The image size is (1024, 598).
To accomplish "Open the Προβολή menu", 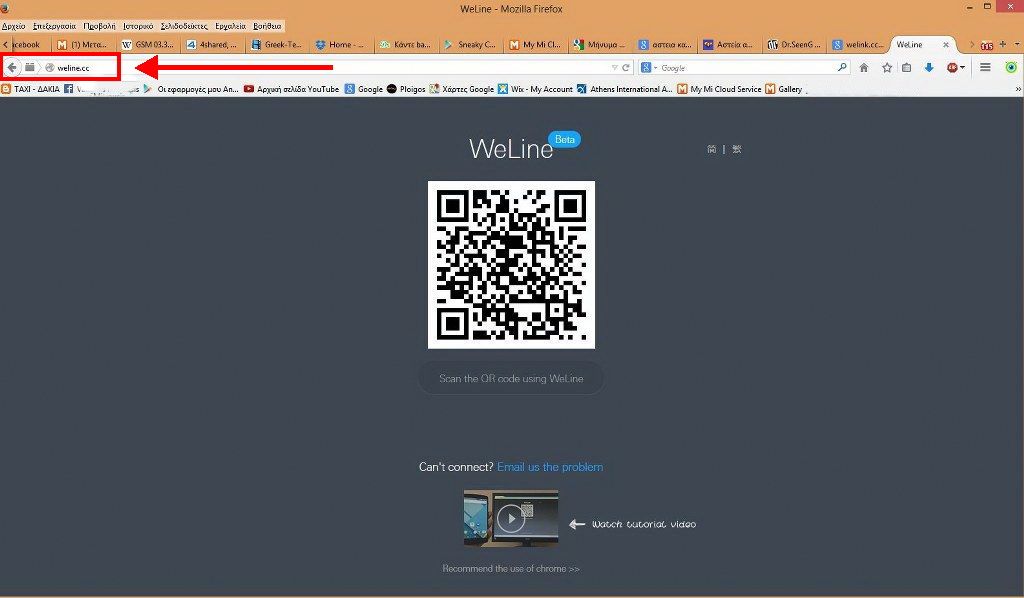I will pyautogui.click(x=99, y=26).
